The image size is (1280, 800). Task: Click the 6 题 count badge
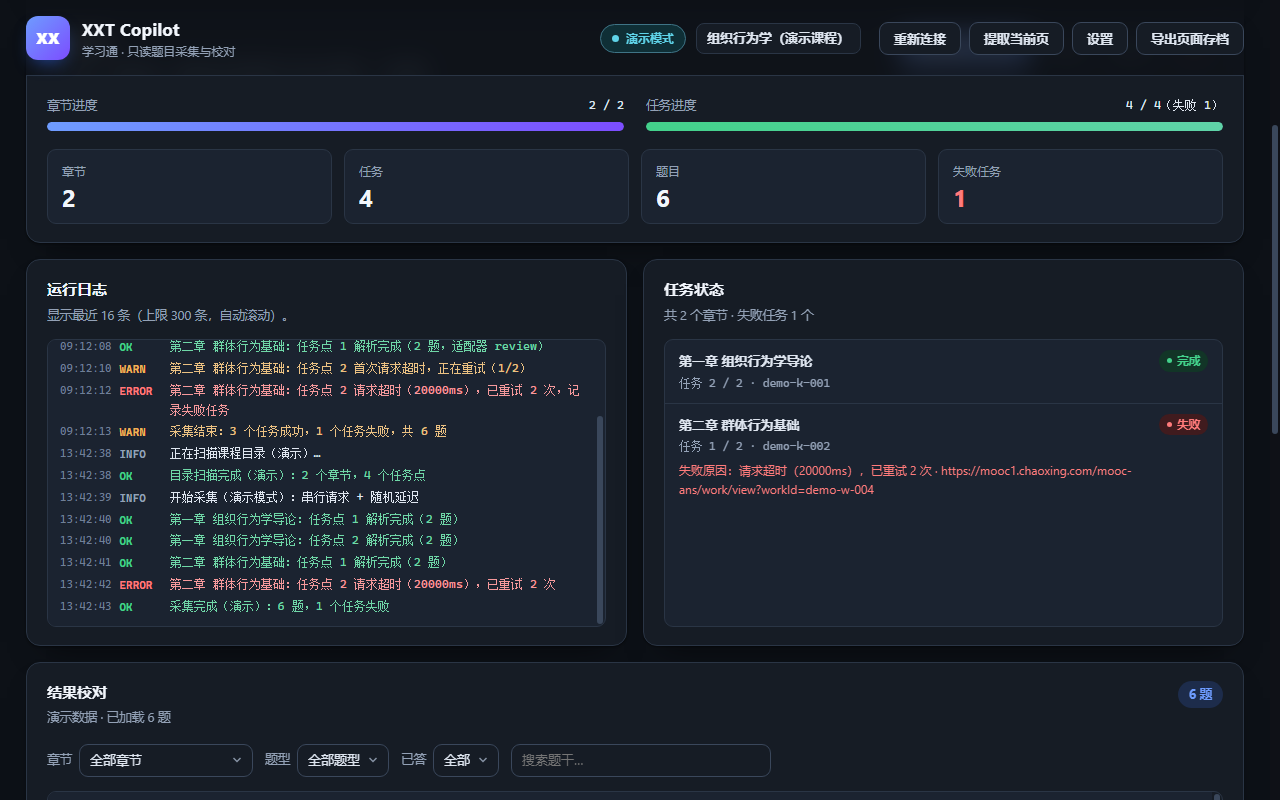click(1200, 694)
